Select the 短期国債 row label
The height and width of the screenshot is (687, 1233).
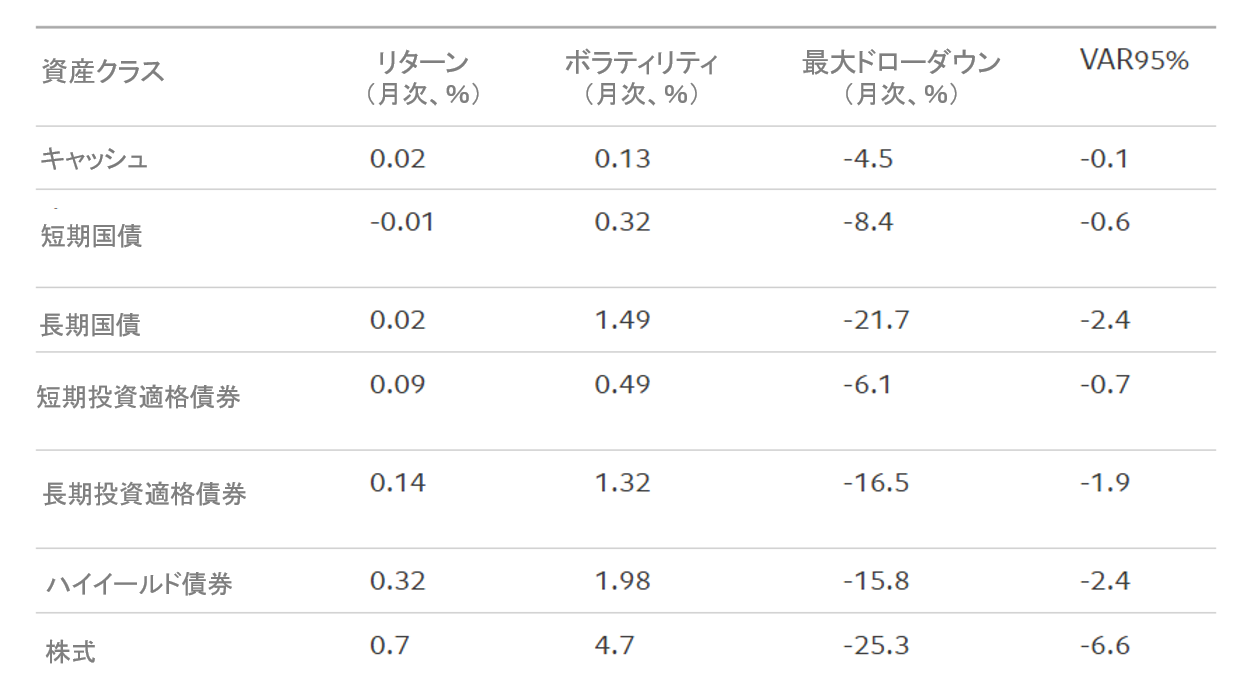(x=91, y=236)
